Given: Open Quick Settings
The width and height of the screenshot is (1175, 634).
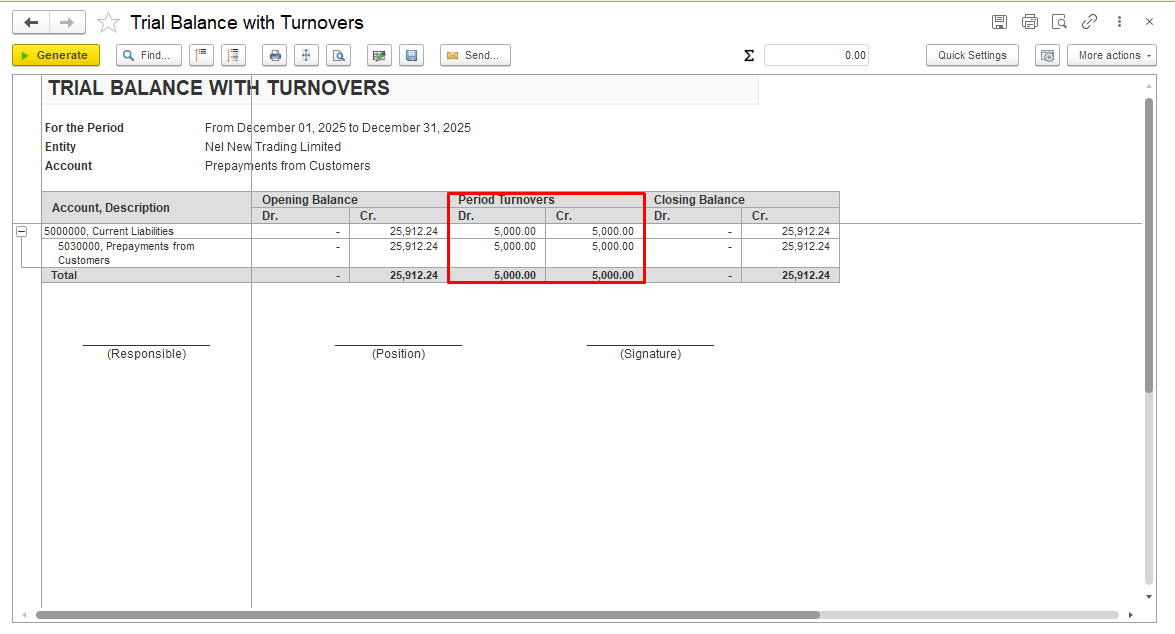Looking at the screenshot, I should point(972,55).
